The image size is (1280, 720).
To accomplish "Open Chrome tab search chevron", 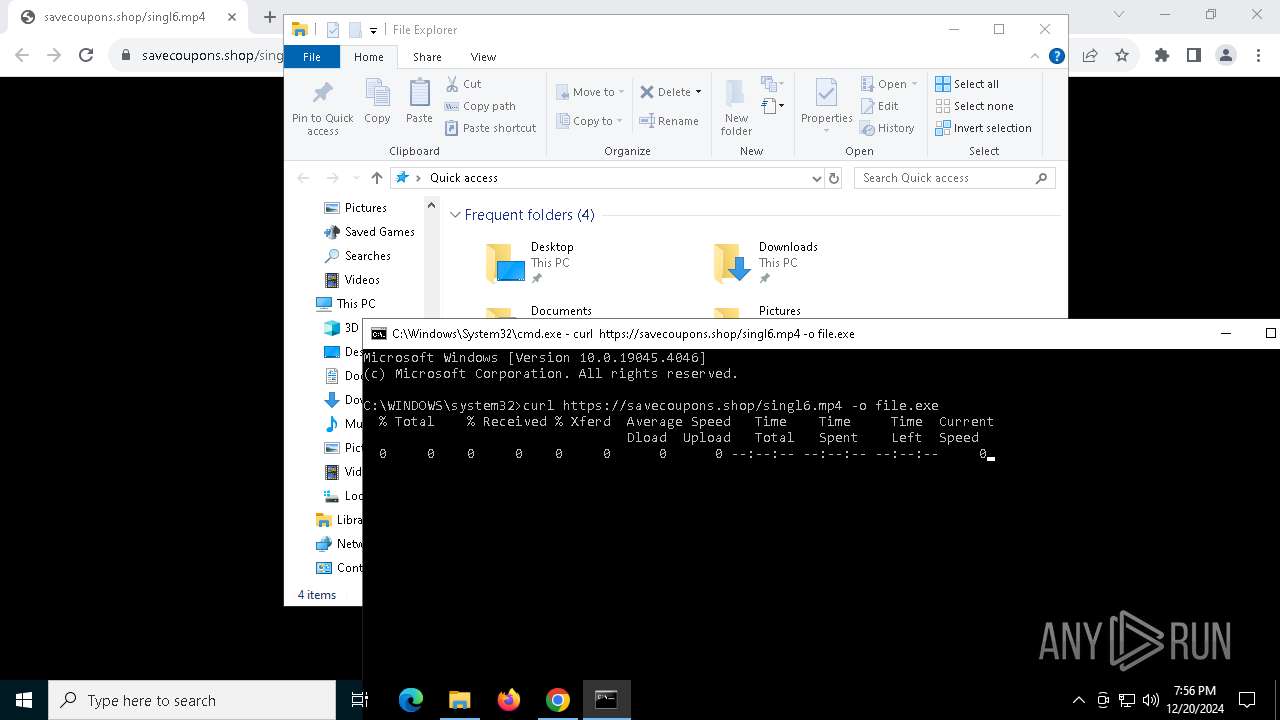I will click(x=1120, y=15).
